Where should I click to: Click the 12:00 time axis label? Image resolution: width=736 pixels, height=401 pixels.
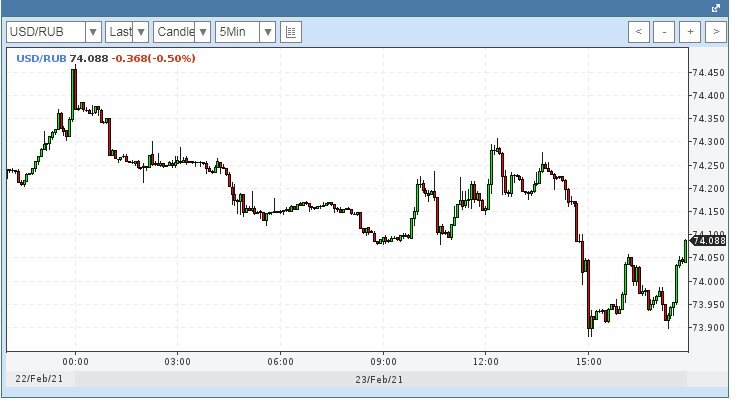(x=486, y=362)
